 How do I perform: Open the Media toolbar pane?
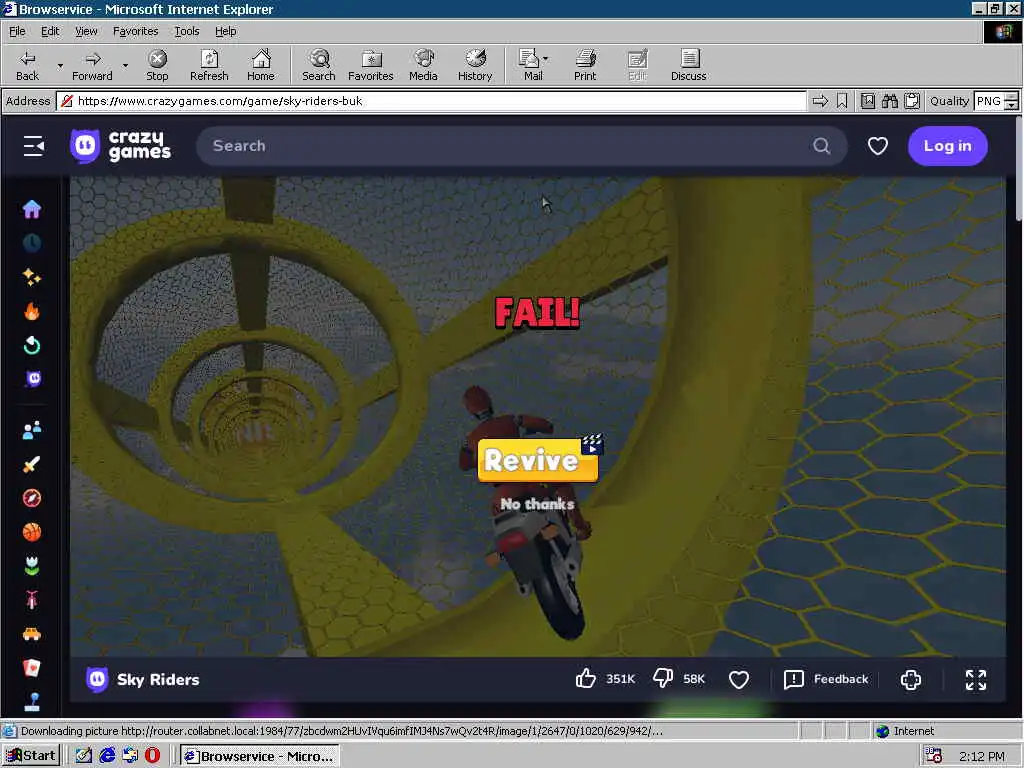pos(423,65)
